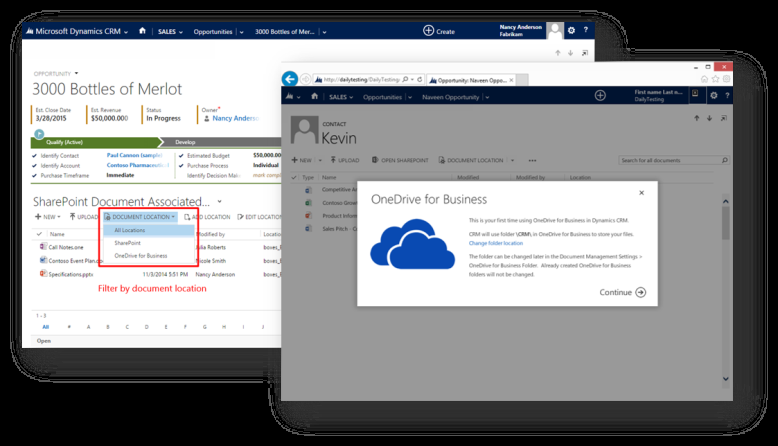Image resolution: width=778 pixels, height=446 pixels.
Task: Expand the Microsoft Dynamics CRM dropdown arrow
Action: (x=126, y=32)
